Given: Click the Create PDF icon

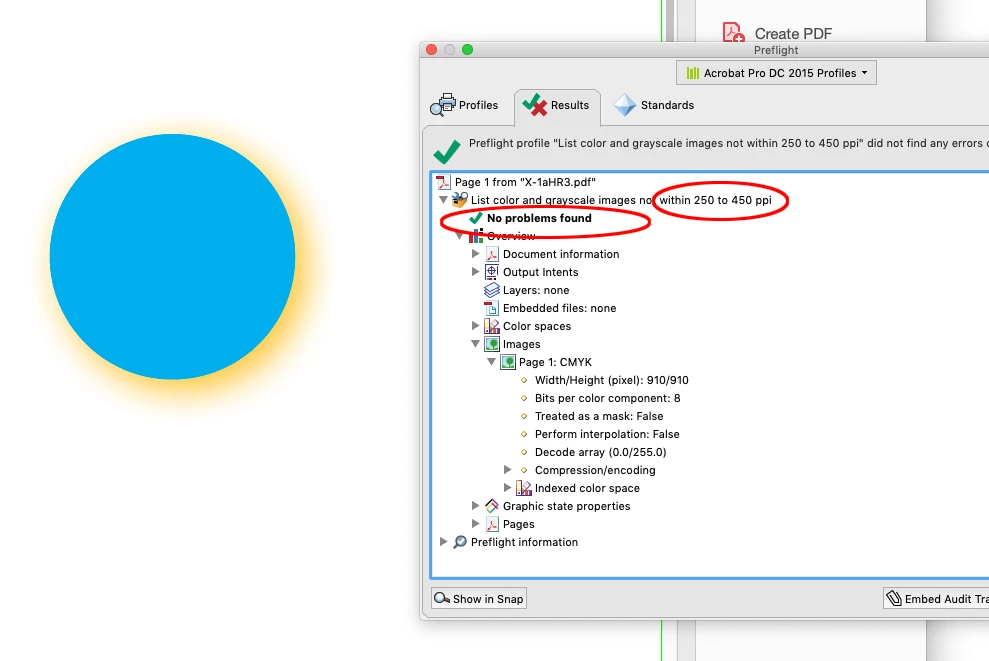Looking at the screenshot, I should click(x=734, y=32).
